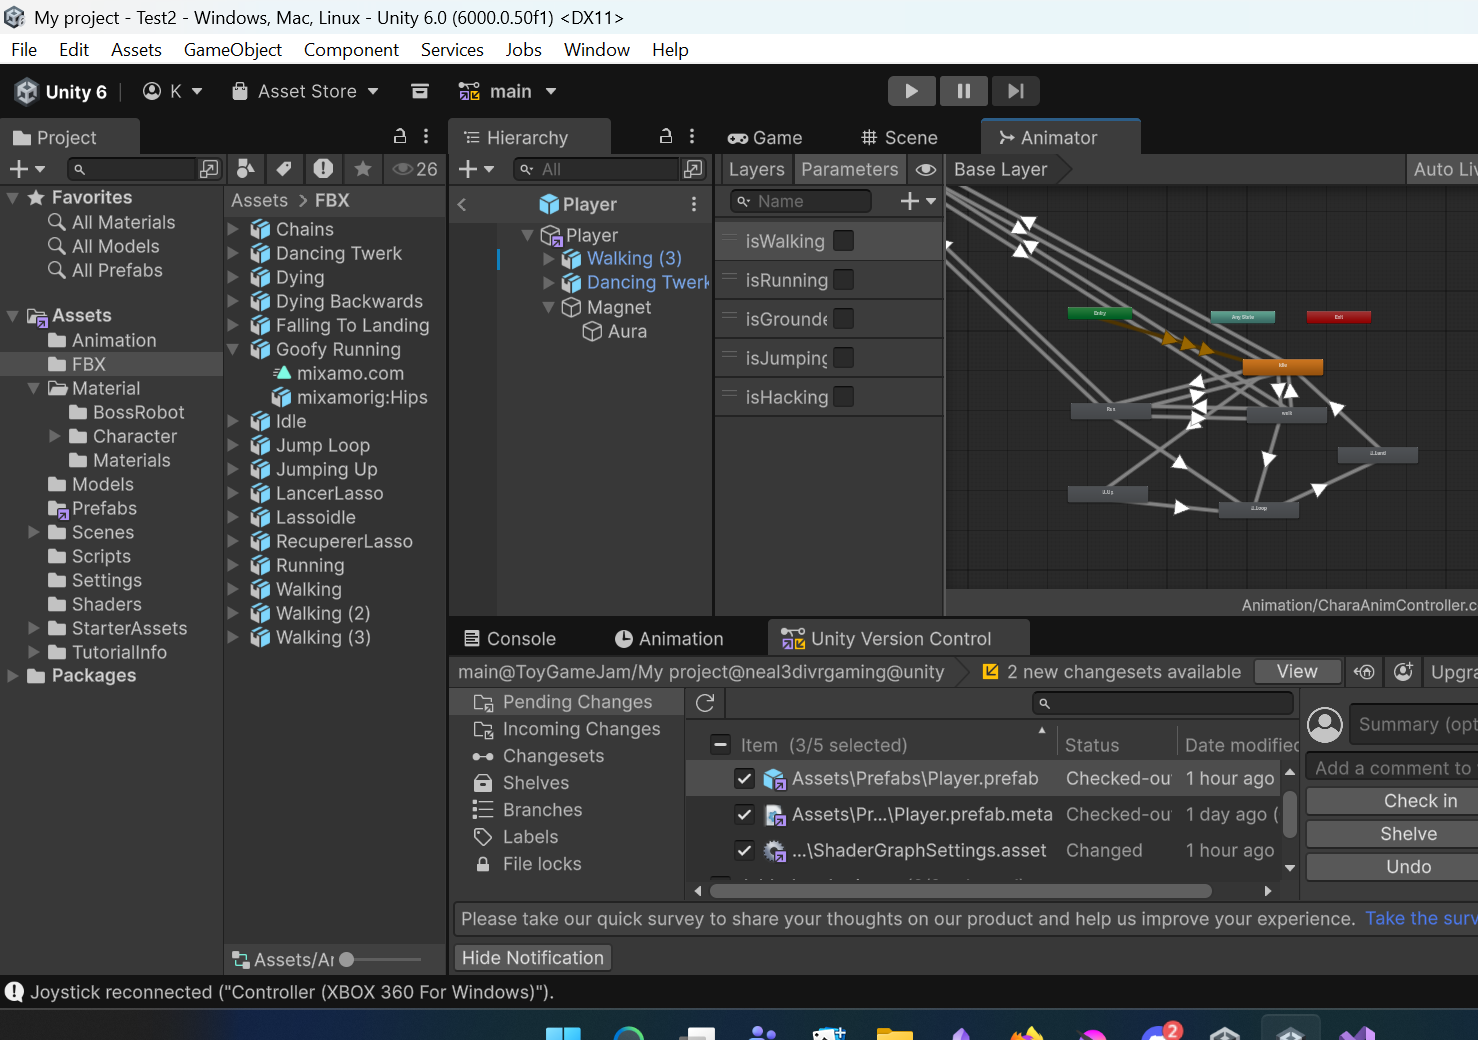Select the Any State node in Animator

point(1243,317)
